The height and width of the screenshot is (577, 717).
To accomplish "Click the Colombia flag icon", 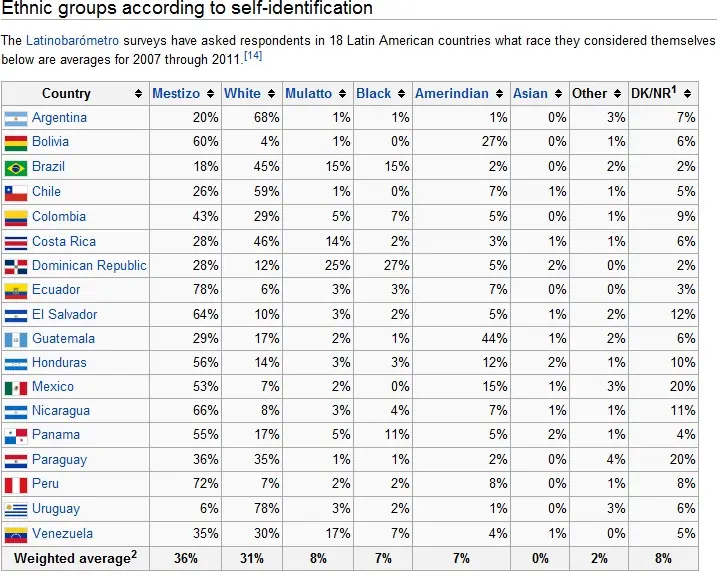I will click(16, 216).
